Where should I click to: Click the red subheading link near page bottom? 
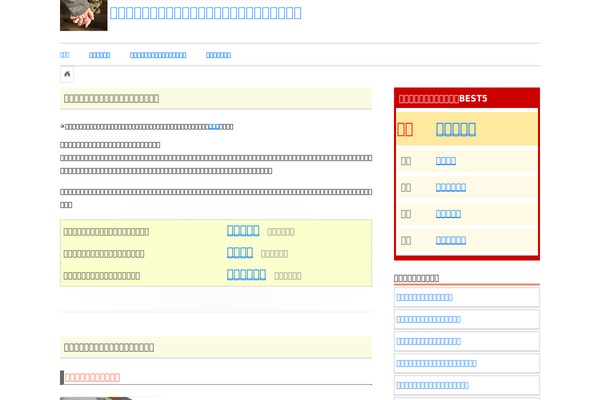pos(92,378)
